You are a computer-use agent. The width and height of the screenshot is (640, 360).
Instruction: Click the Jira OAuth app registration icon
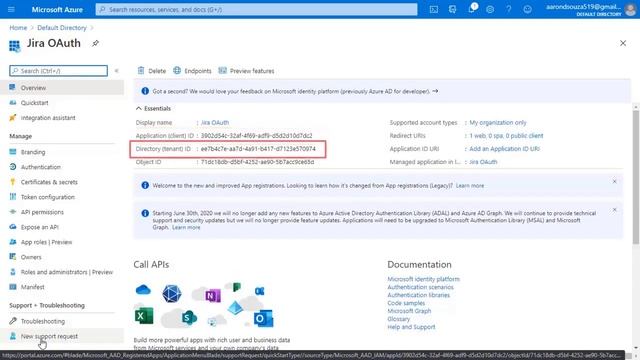(15, 46)
